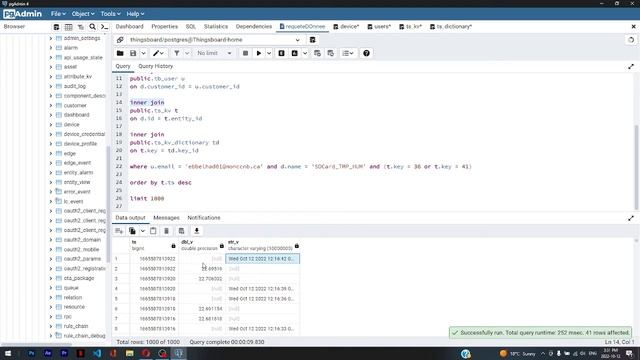Screen dimensions: 640x360
Task: Open the Tools menu
Action: [110, 14]
